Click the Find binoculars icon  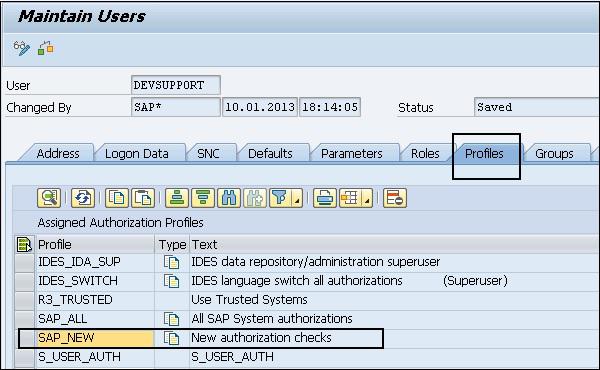point(229,198)
